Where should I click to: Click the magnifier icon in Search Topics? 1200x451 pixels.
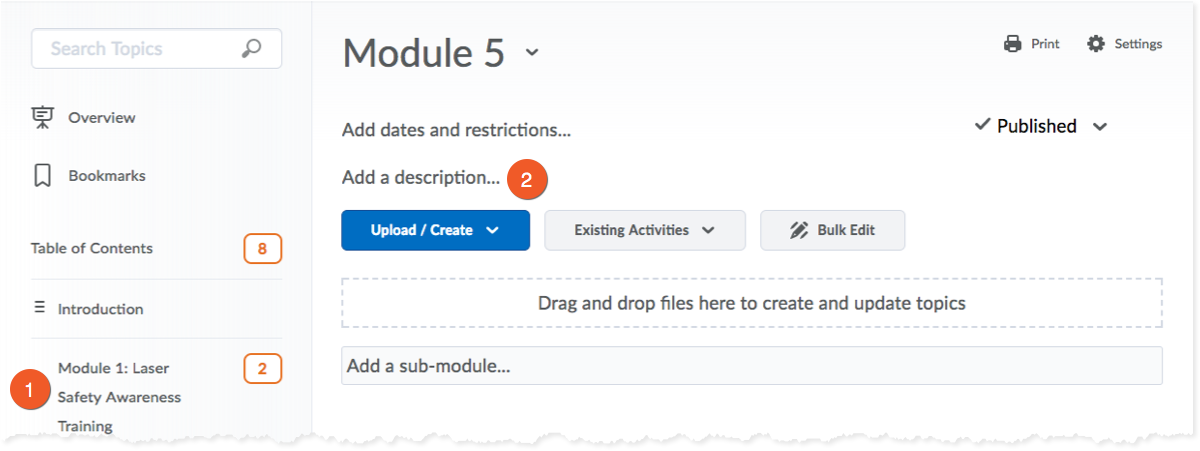pyautogui.click(x=252, y=48)
